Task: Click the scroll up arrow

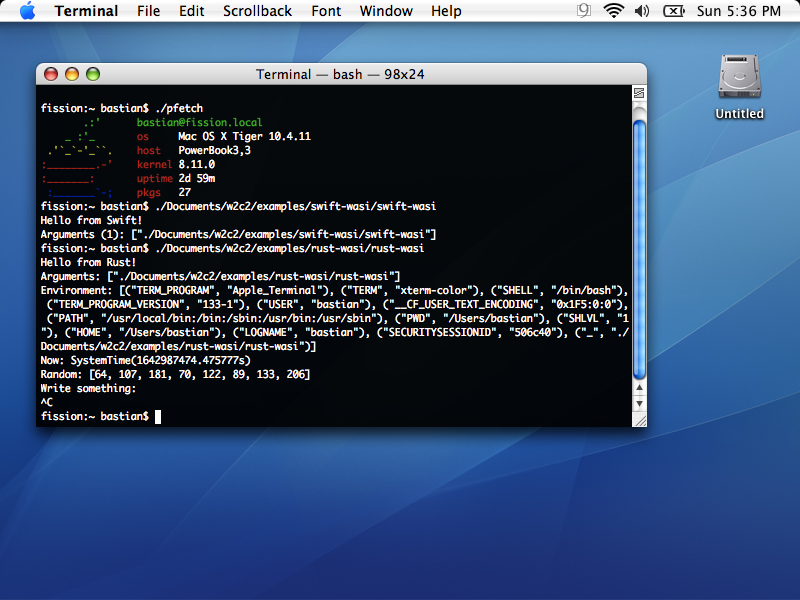Action: click(x=639, y=388)
